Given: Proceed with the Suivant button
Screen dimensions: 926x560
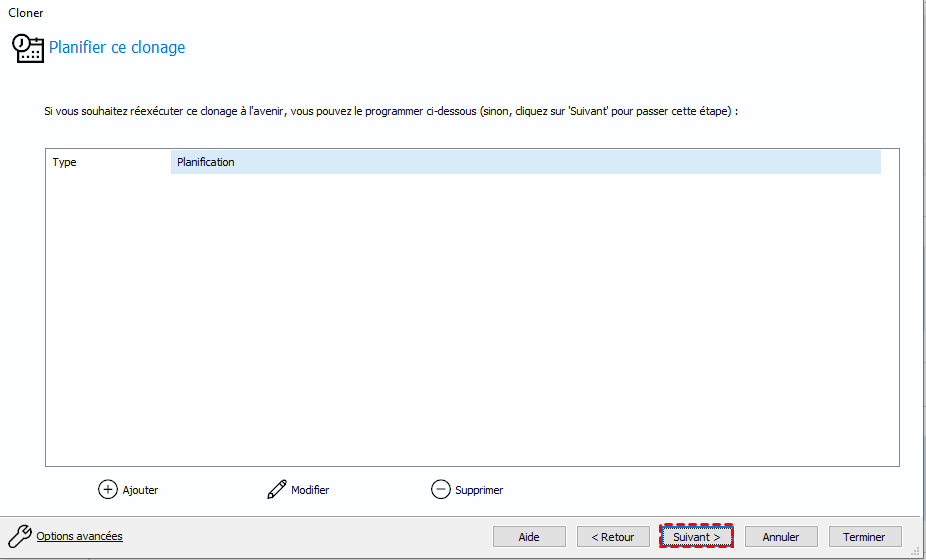Looking at the screenshot, I should (x=696, y=537).
